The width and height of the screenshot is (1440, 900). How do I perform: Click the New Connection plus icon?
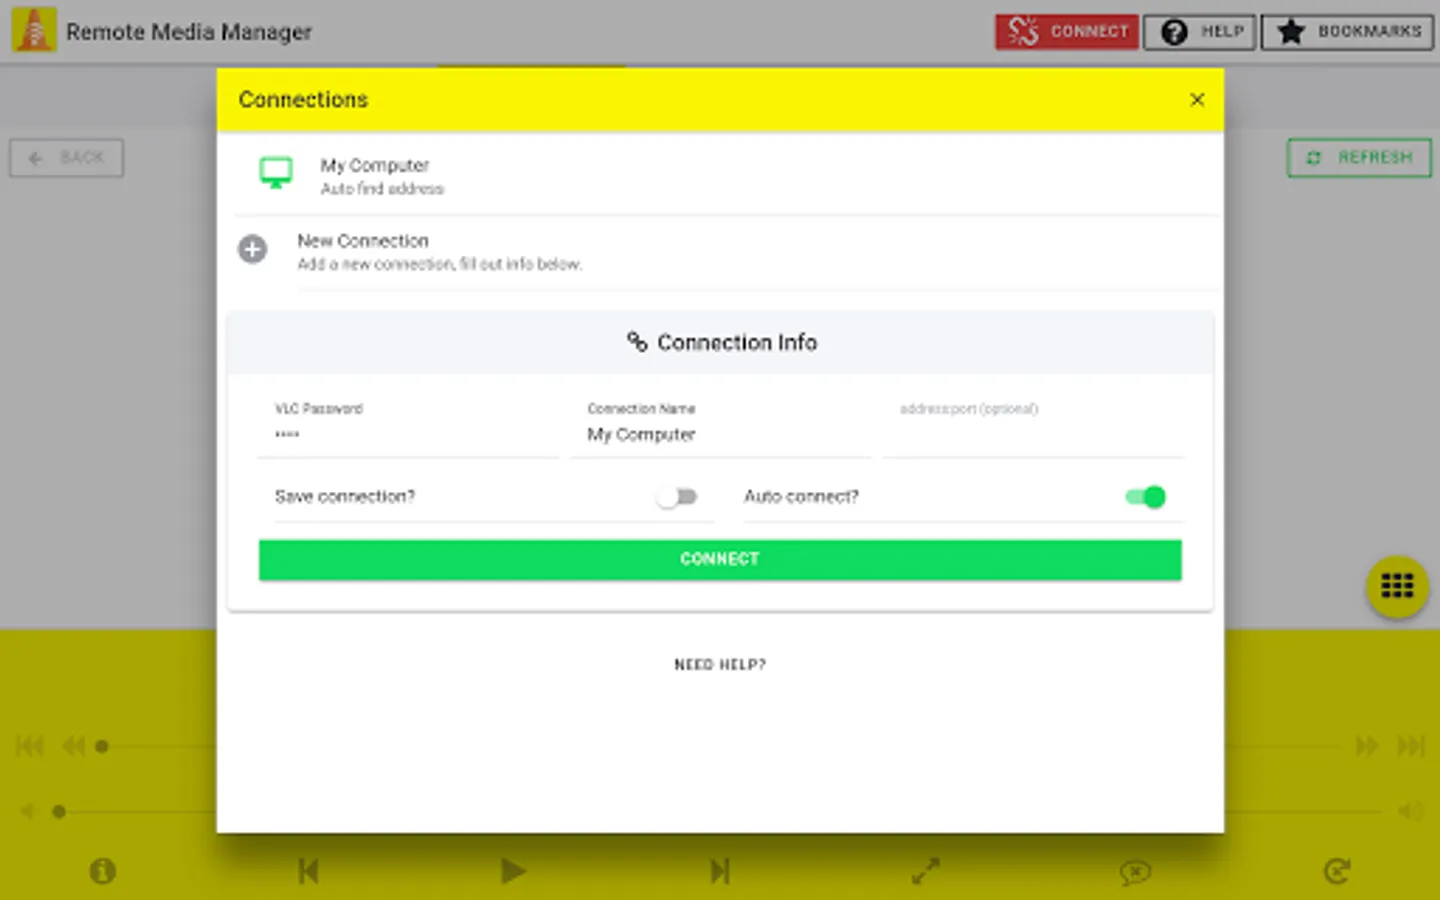click(252, 249)
